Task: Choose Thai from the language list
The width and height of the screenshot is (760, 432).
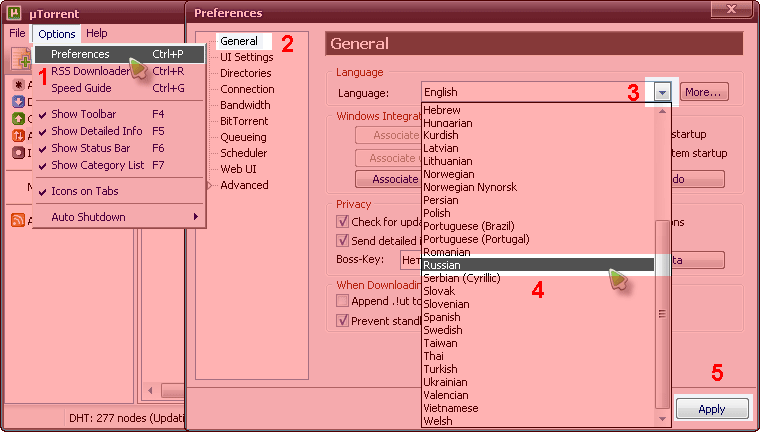Action: 538,356
